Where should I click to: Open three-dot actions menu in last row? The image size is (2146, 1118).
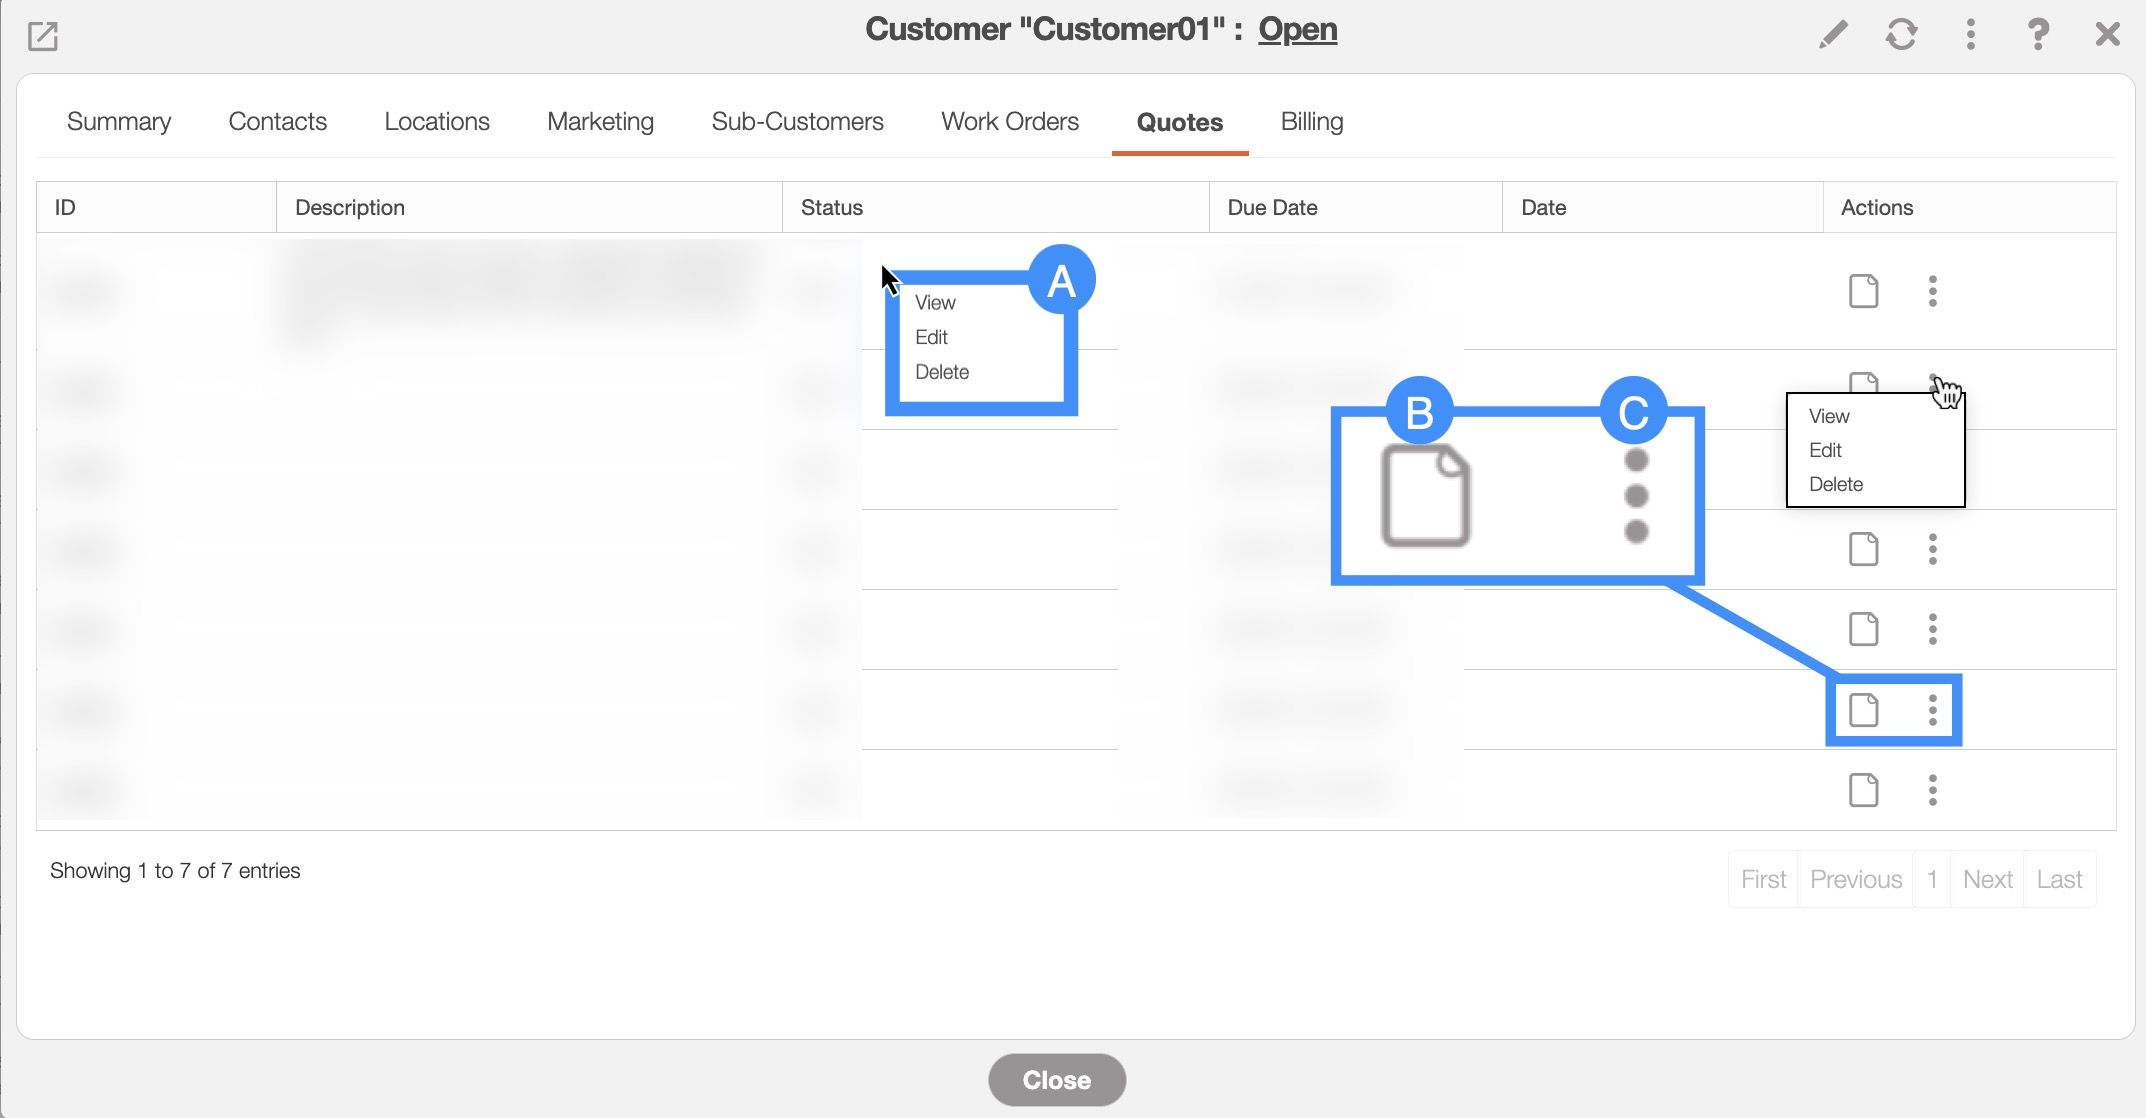click(1932, 790)
